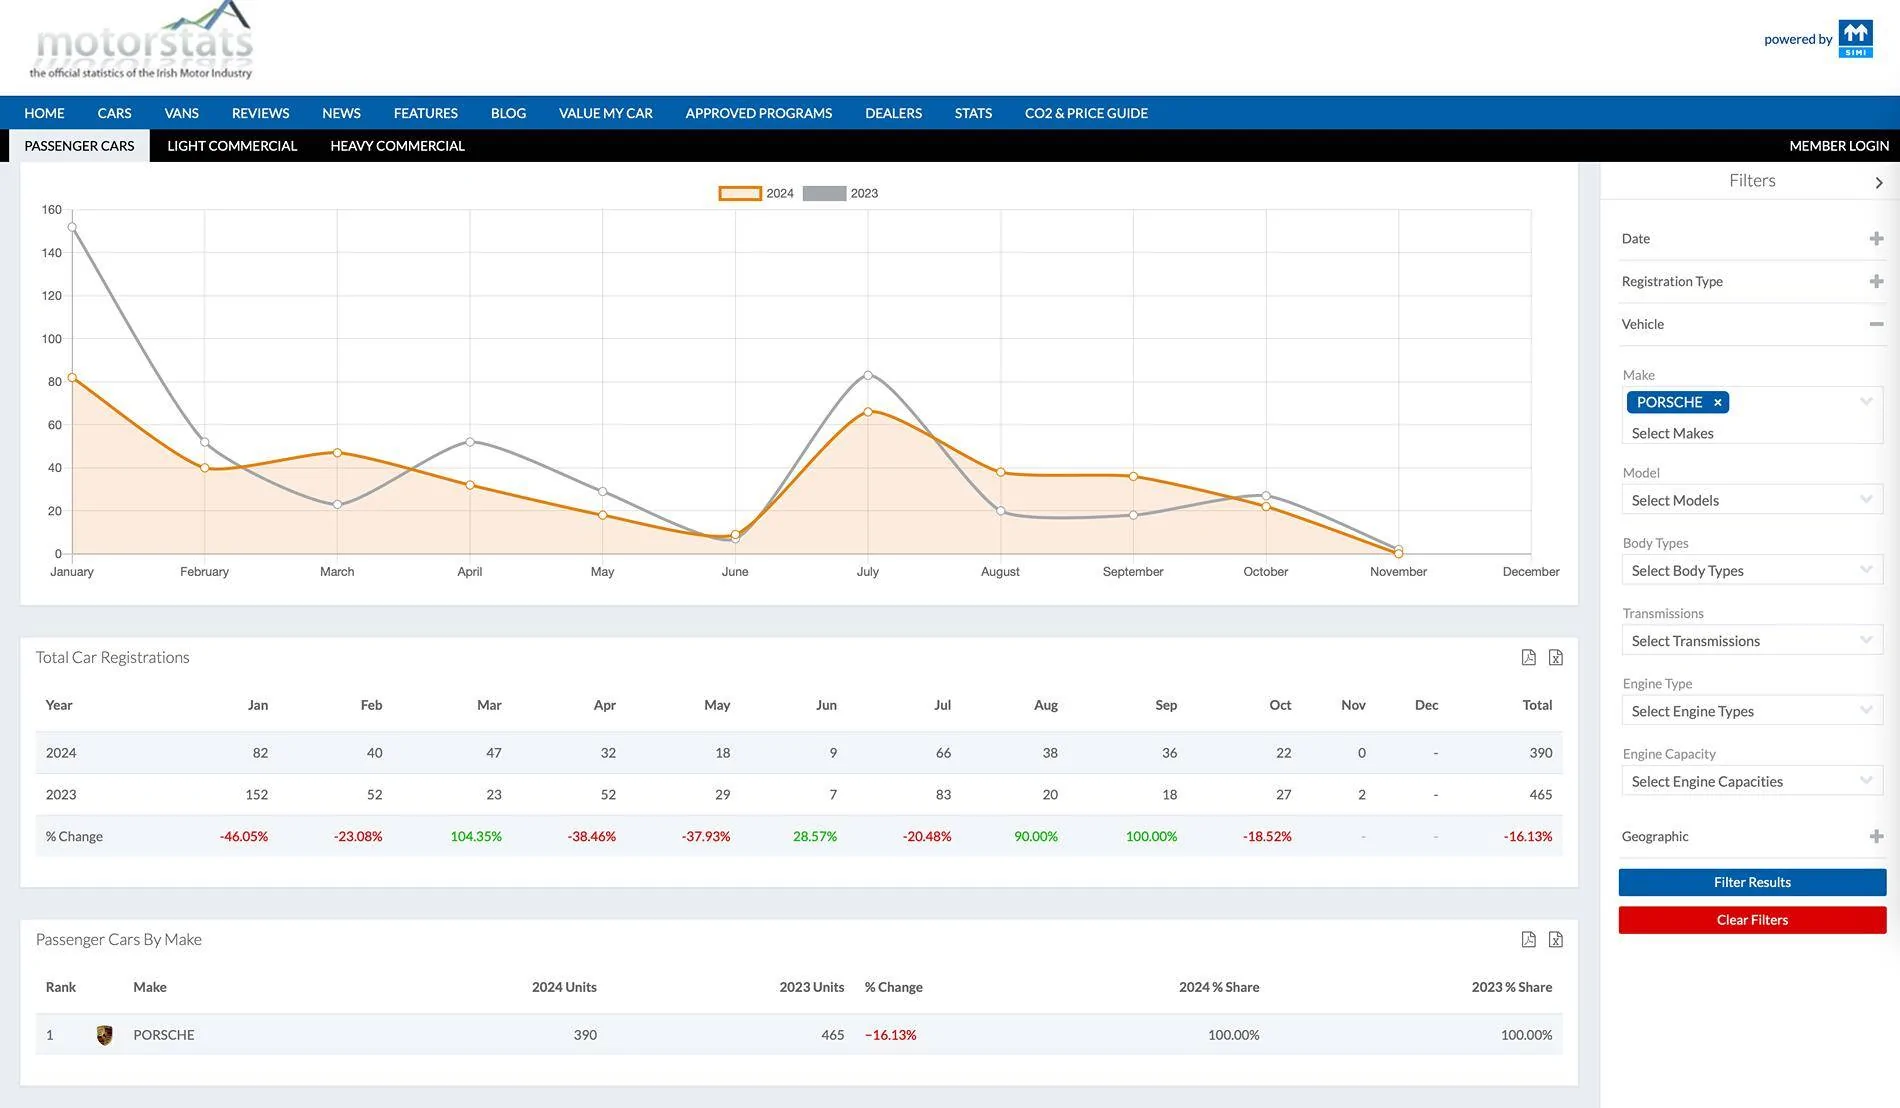This screenshot has width=1900, height=1108.
Task: Switch to Light Commercial tab
Action: (x=232, y=146)
